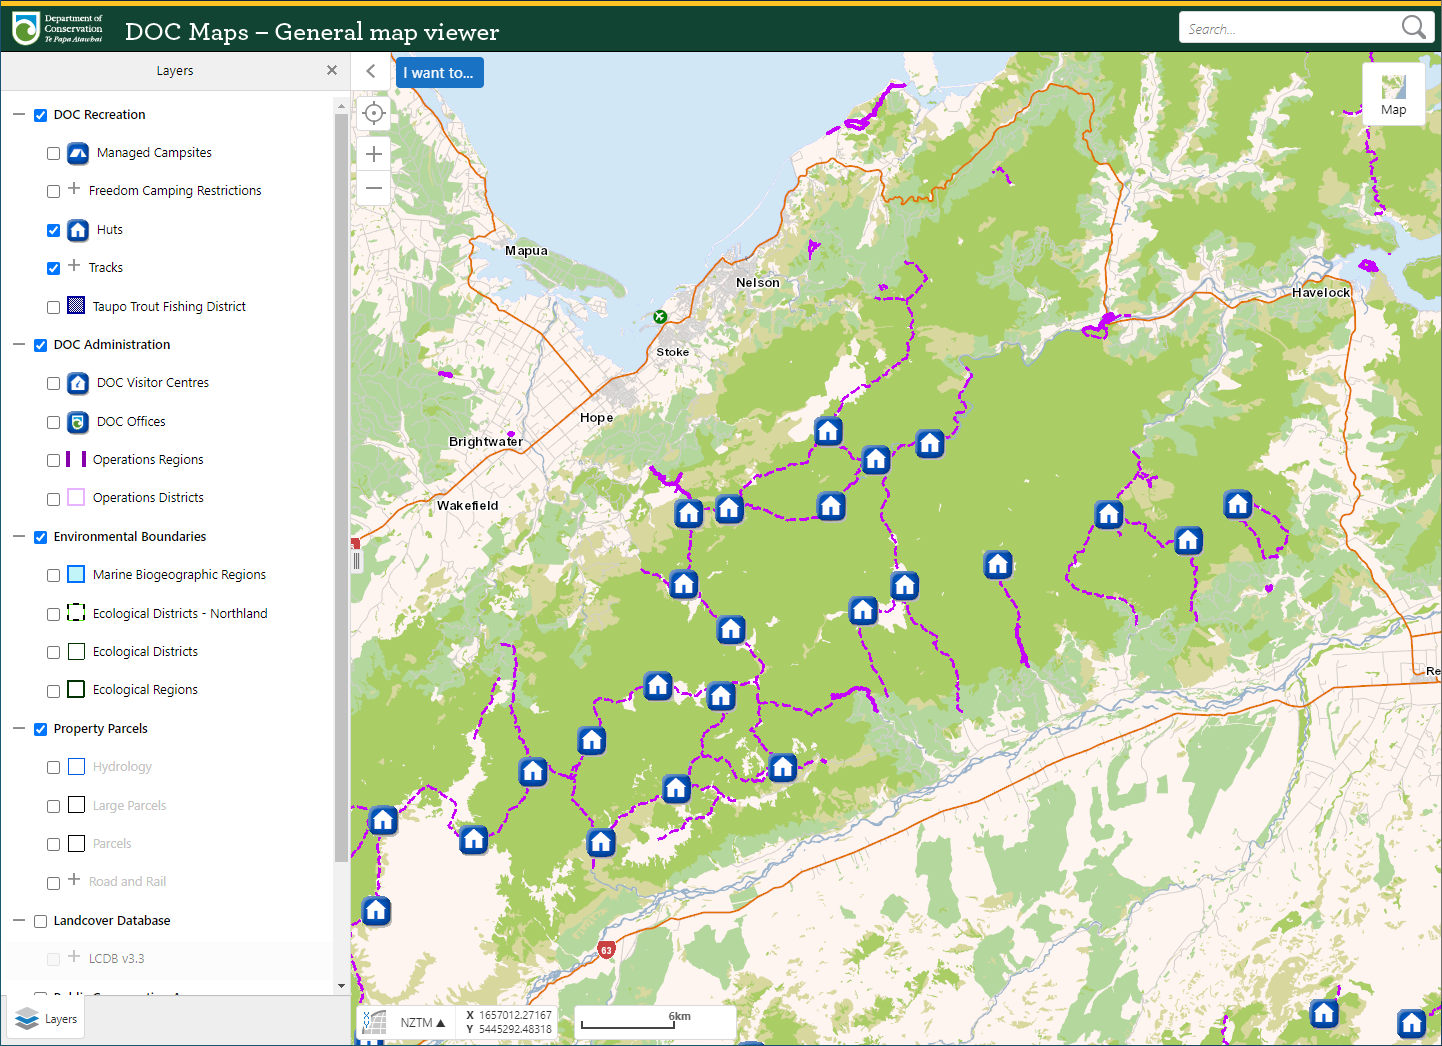Click the DOC Offices shield icon
The height and width of the screenshot is (1046, 1442).
click(78, 422)
